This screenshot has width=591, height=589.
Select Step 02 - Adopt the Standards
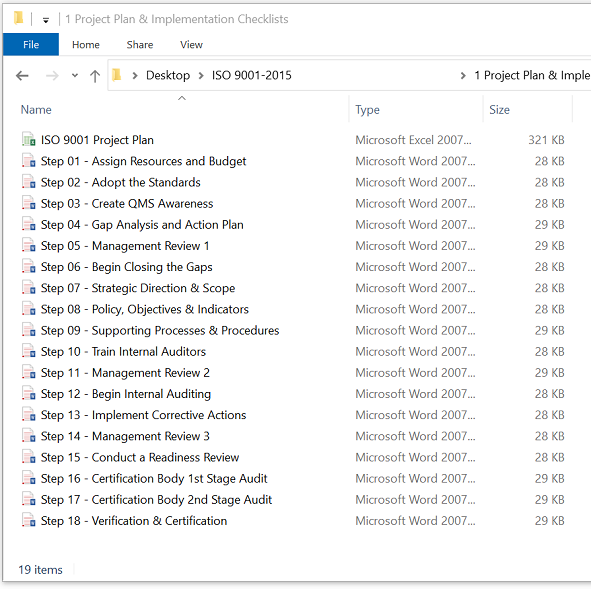point(121,182)
